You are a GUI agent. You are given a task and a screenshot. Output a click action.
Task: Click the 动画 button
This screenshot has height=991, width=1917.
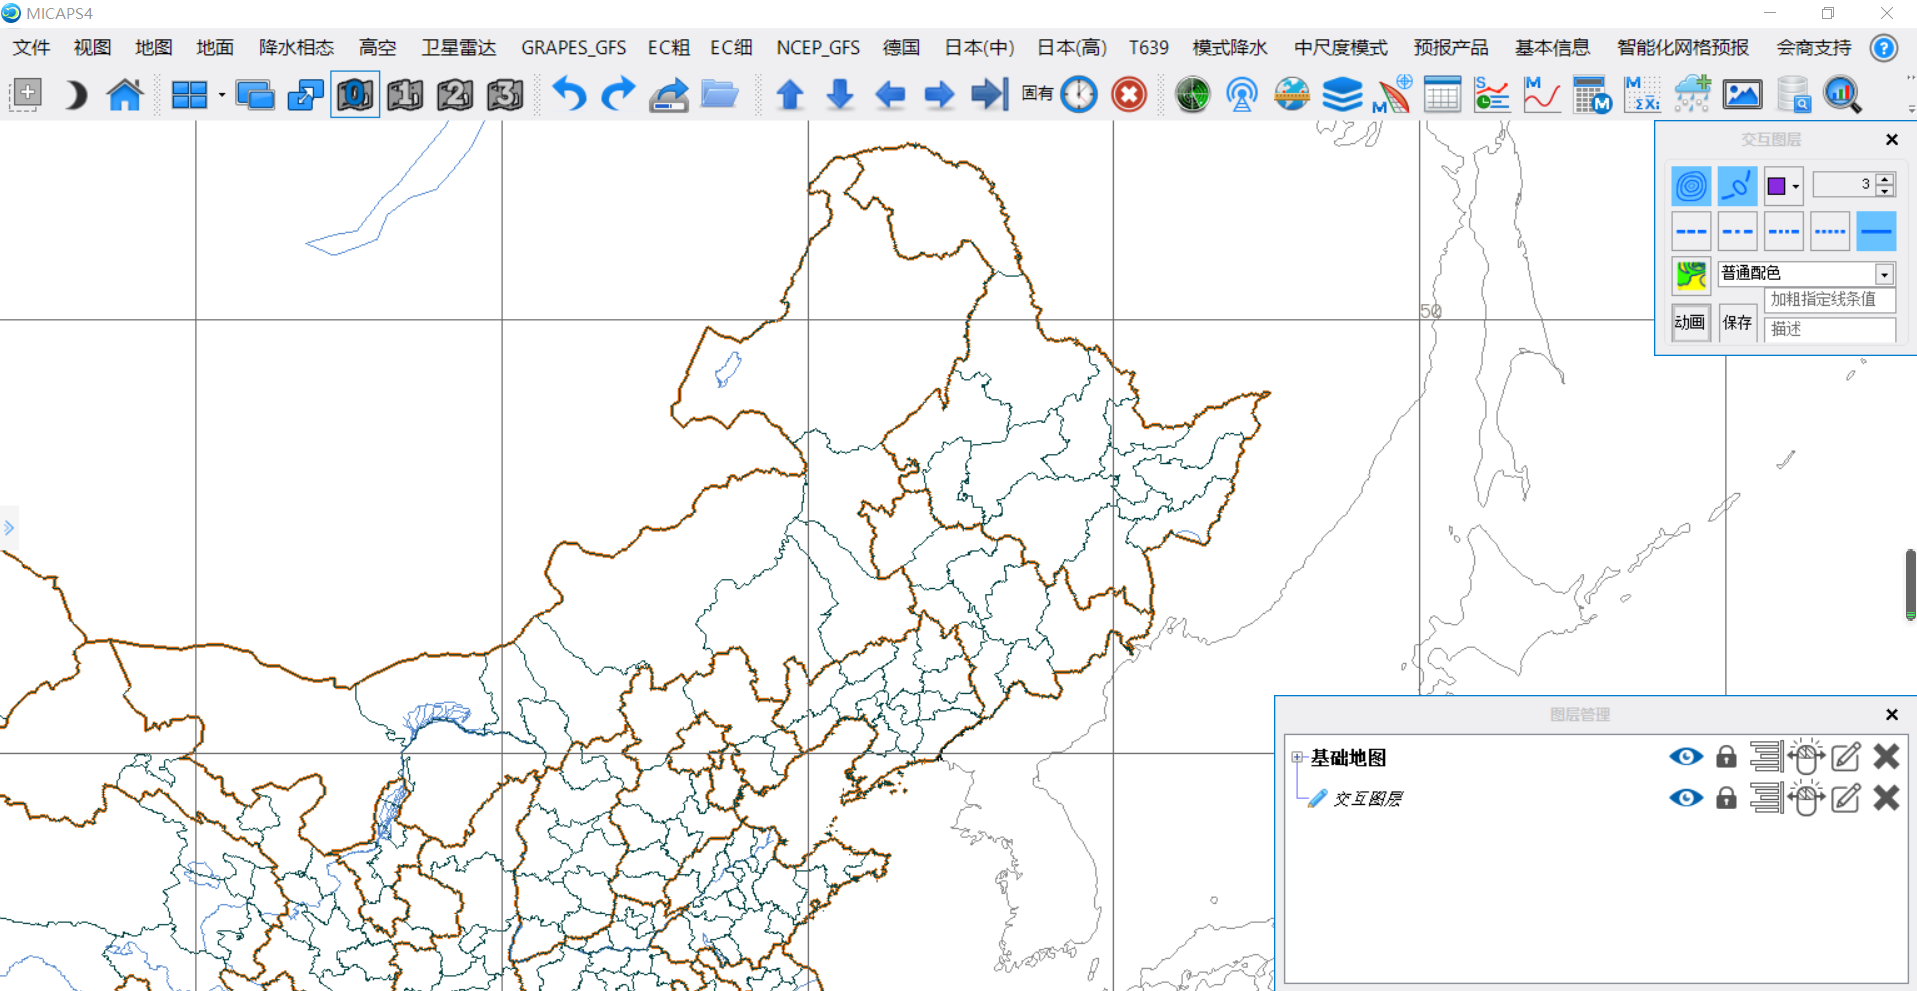click(x=1690, y=322)
